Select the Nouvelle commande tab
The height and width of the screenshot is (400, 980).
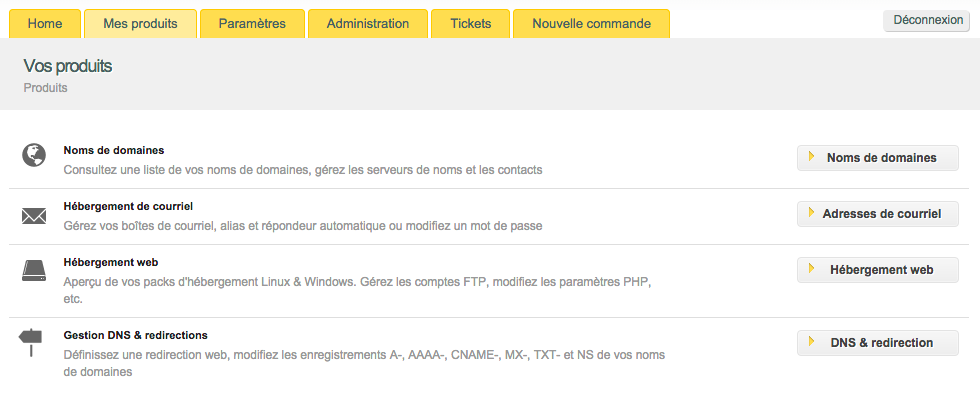591,23
